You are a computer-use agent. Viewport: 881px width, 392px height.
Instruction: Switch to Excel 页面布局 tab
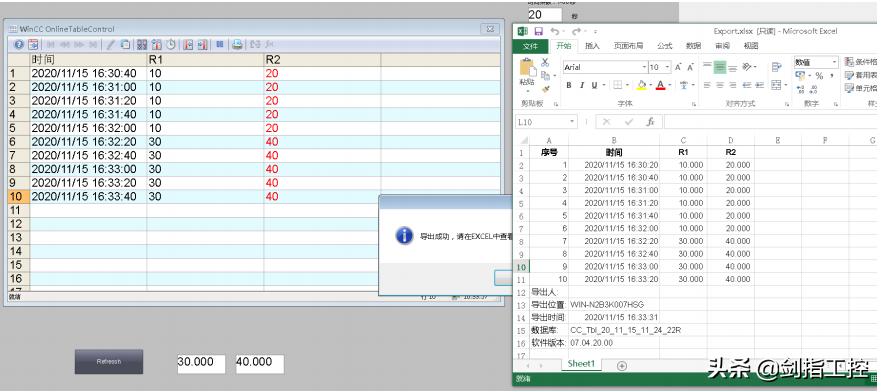(628, 46)
